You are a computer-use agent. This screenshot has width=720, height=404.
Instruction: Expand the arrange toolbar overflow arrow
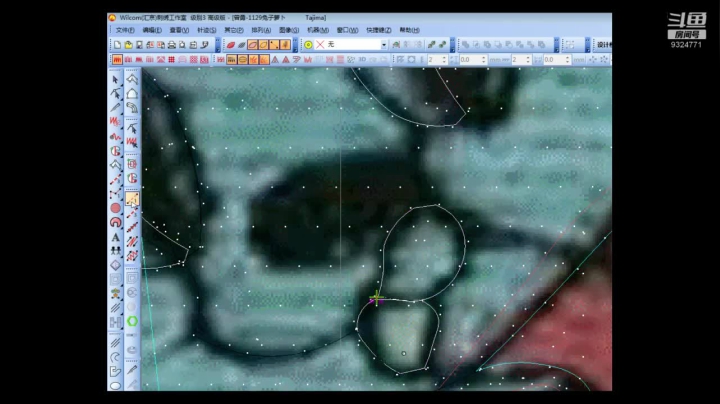[x=557, y=45]
